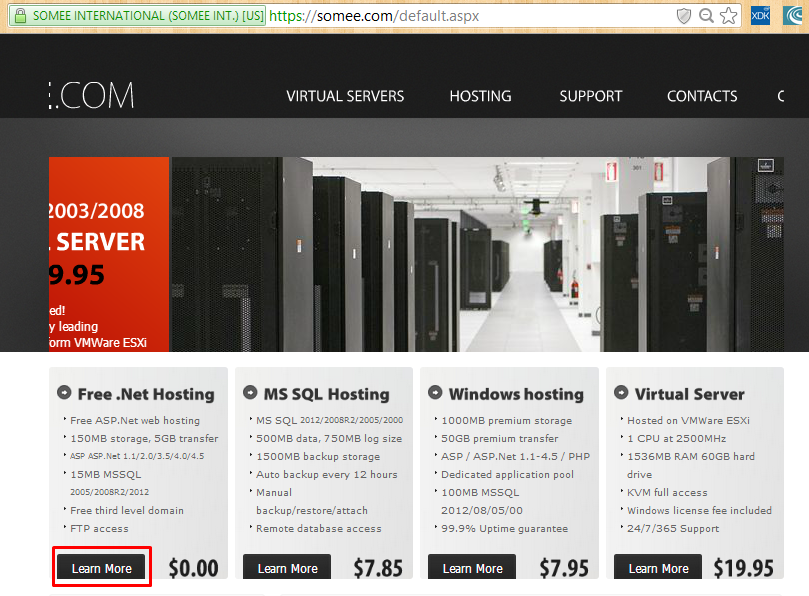Click 'Hosted on VMWare ESXi' text

688,421
